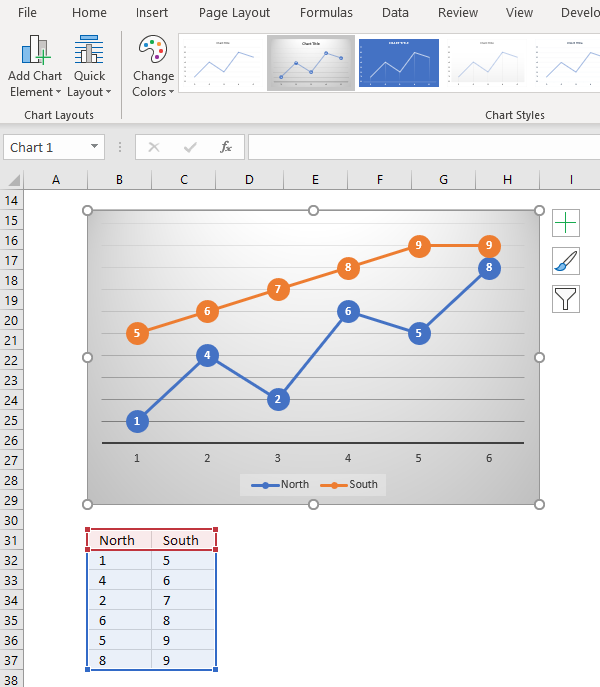Screen dimensions: 600x687
Task: Select row 14 header
Action: (x=11, y=201)
